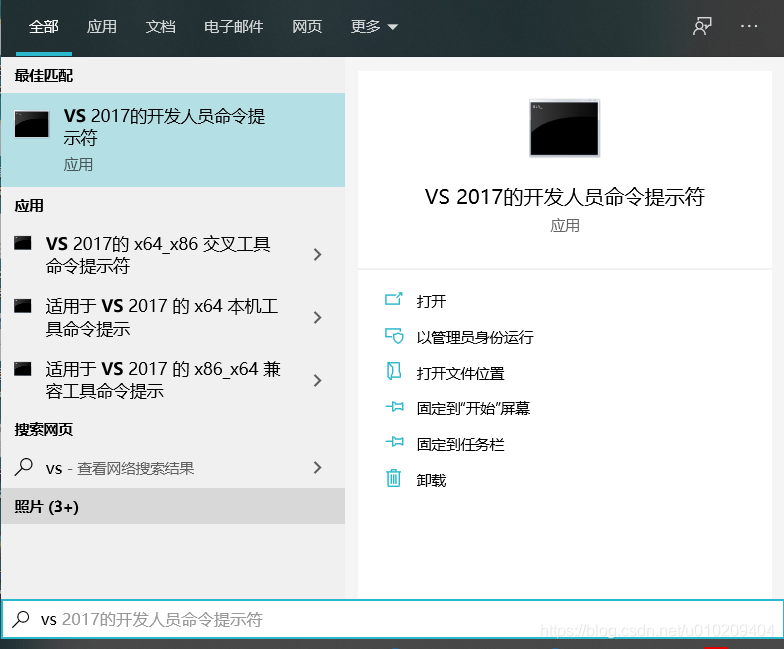
Task: Expand arrow for vs web search result
Action: [317, 468]
